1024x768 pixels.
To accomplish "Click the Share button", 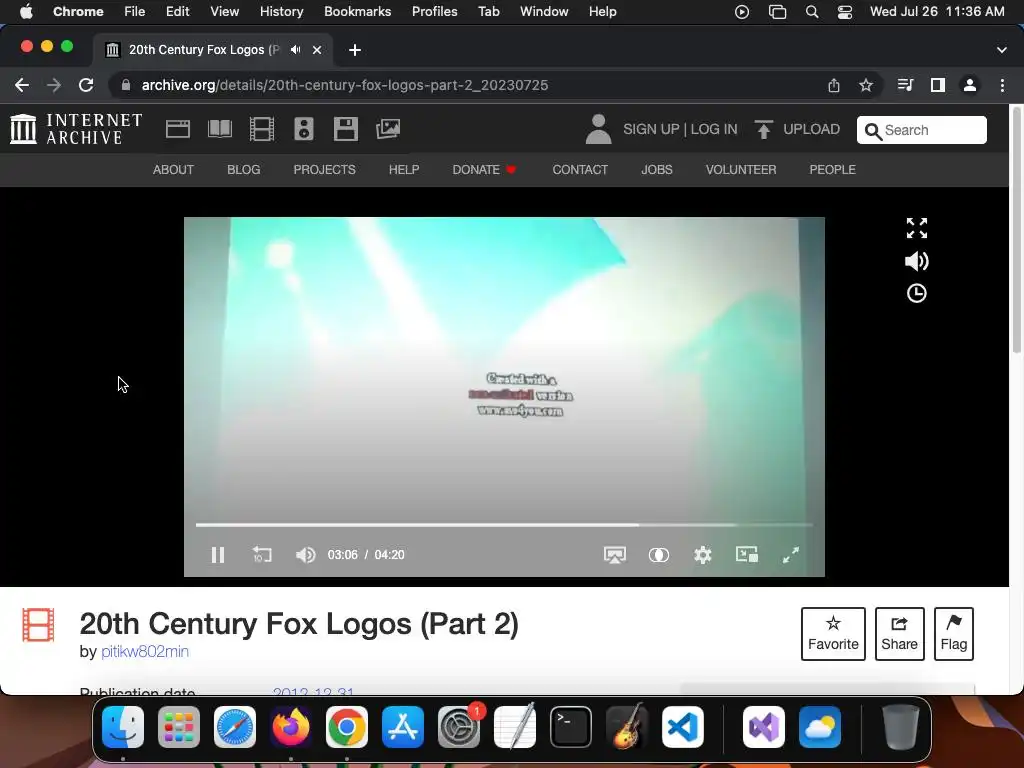I will tap(899, 633).
